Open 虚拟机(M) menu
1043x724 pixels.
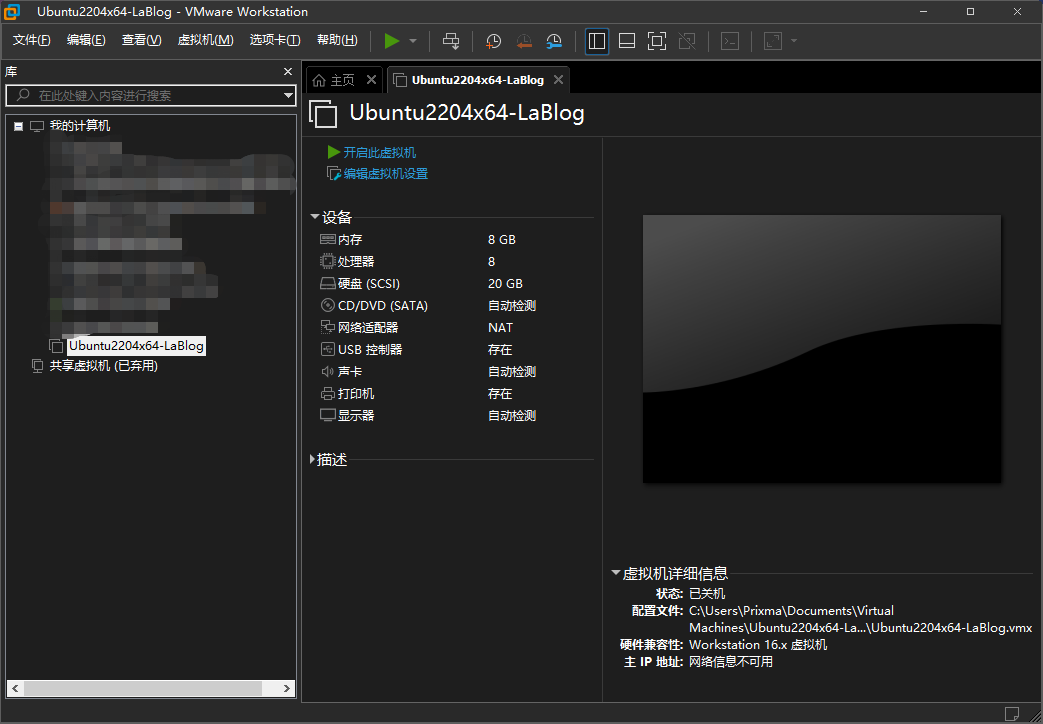(206, 40)
